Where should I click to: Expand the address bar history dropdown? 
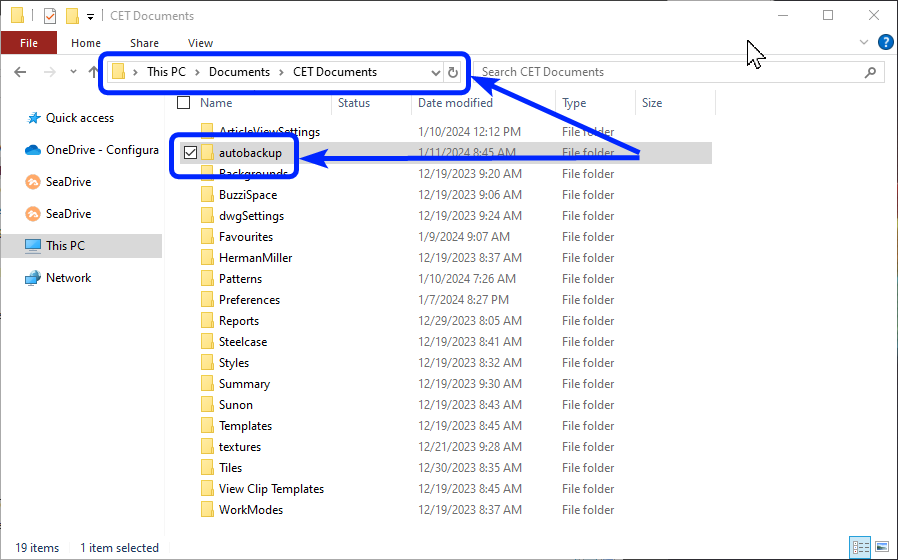[436, 73]
